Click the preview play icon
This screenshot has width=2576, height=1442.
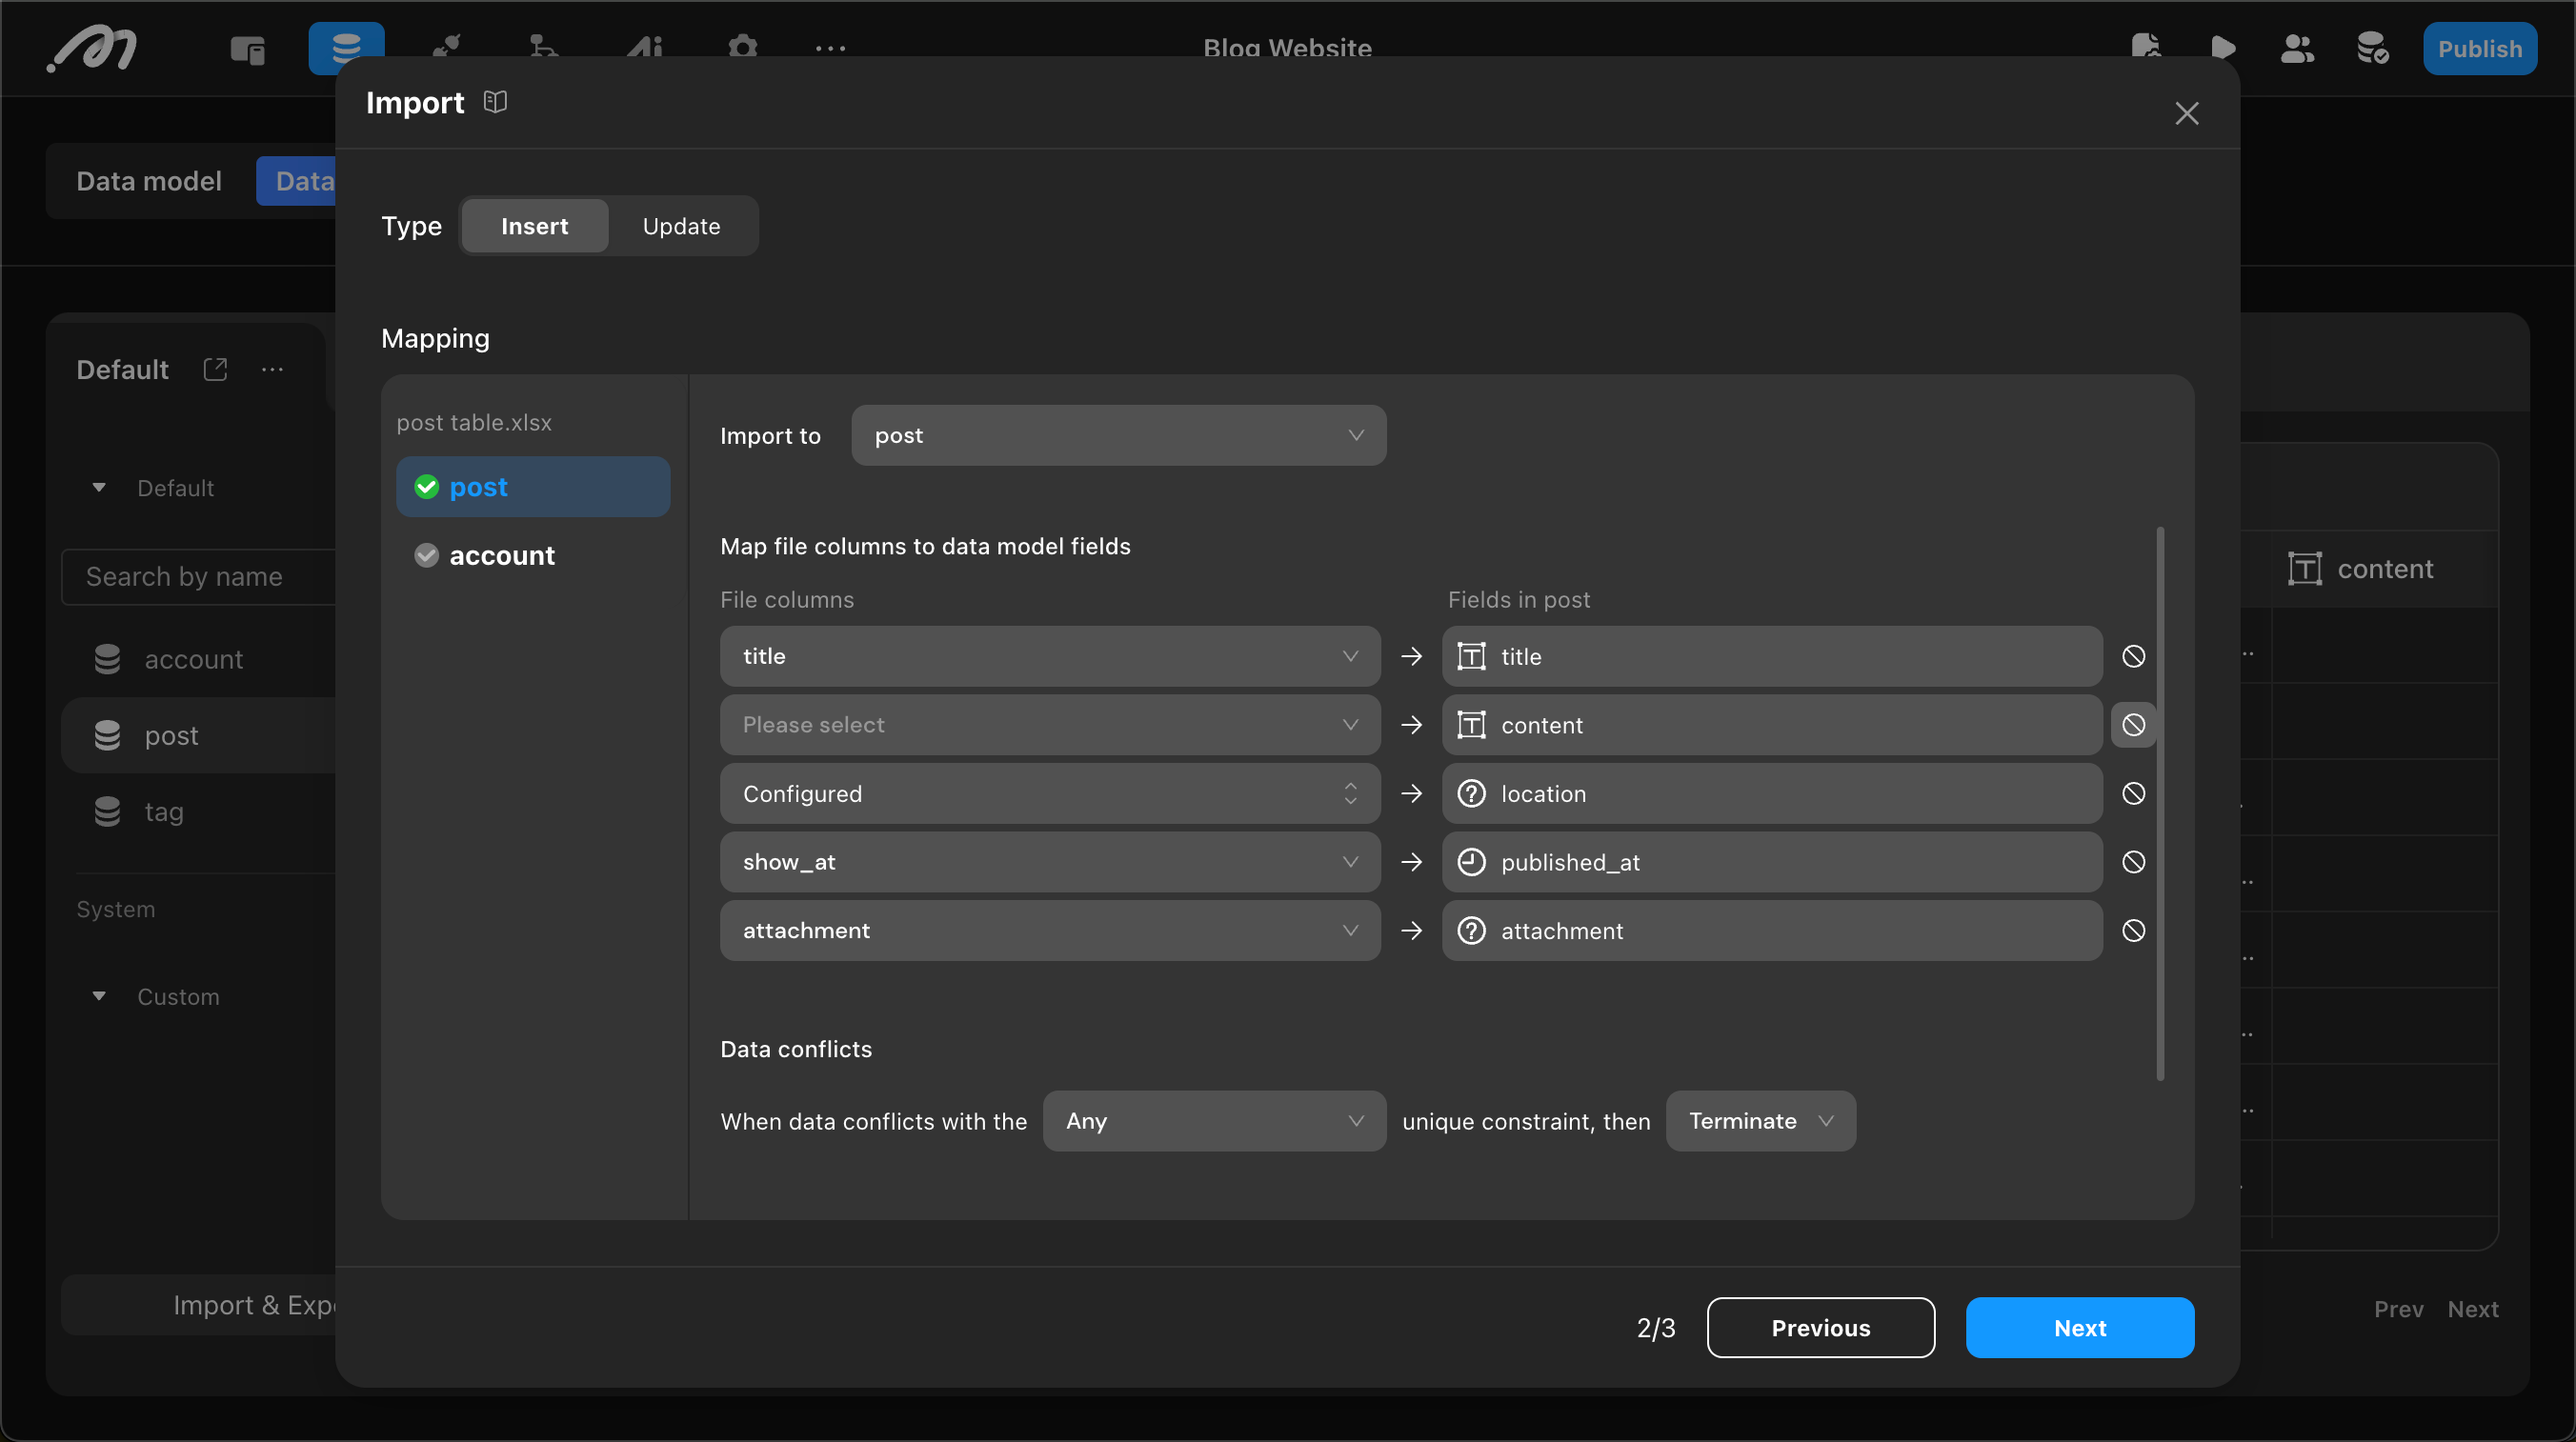coord(2222,48)
